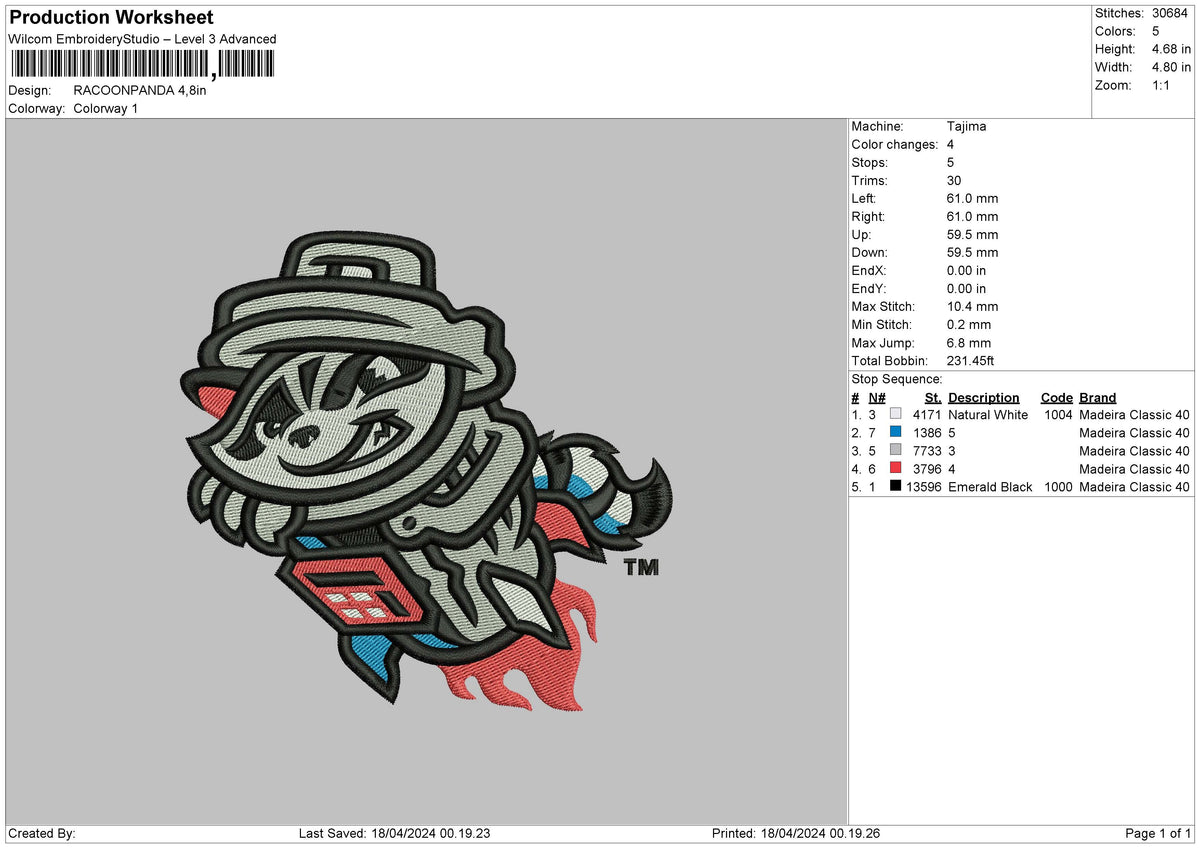Click the Emerald Black color swatch

(895, 486)
